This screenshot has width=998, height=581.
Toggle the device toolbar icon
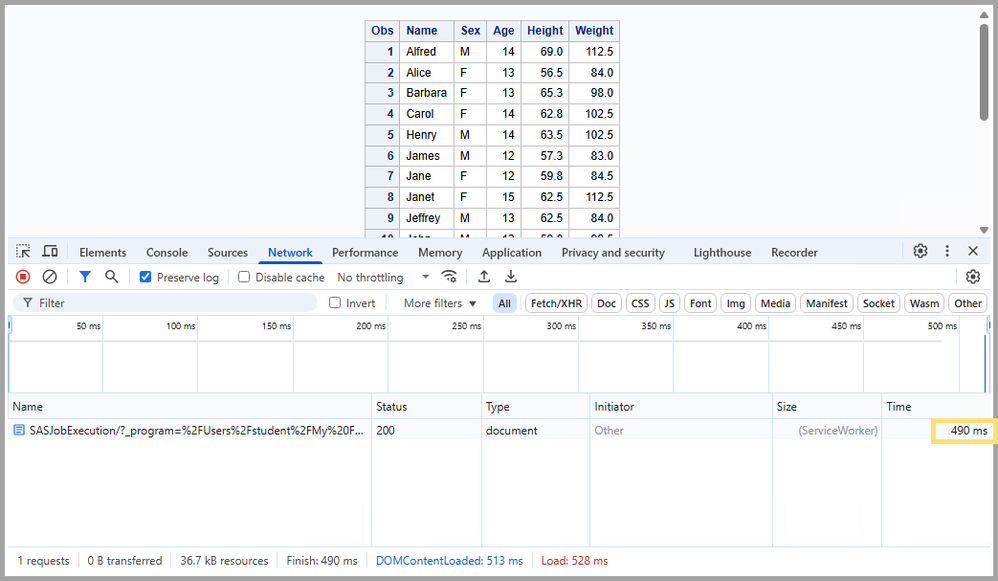(49, 252)
